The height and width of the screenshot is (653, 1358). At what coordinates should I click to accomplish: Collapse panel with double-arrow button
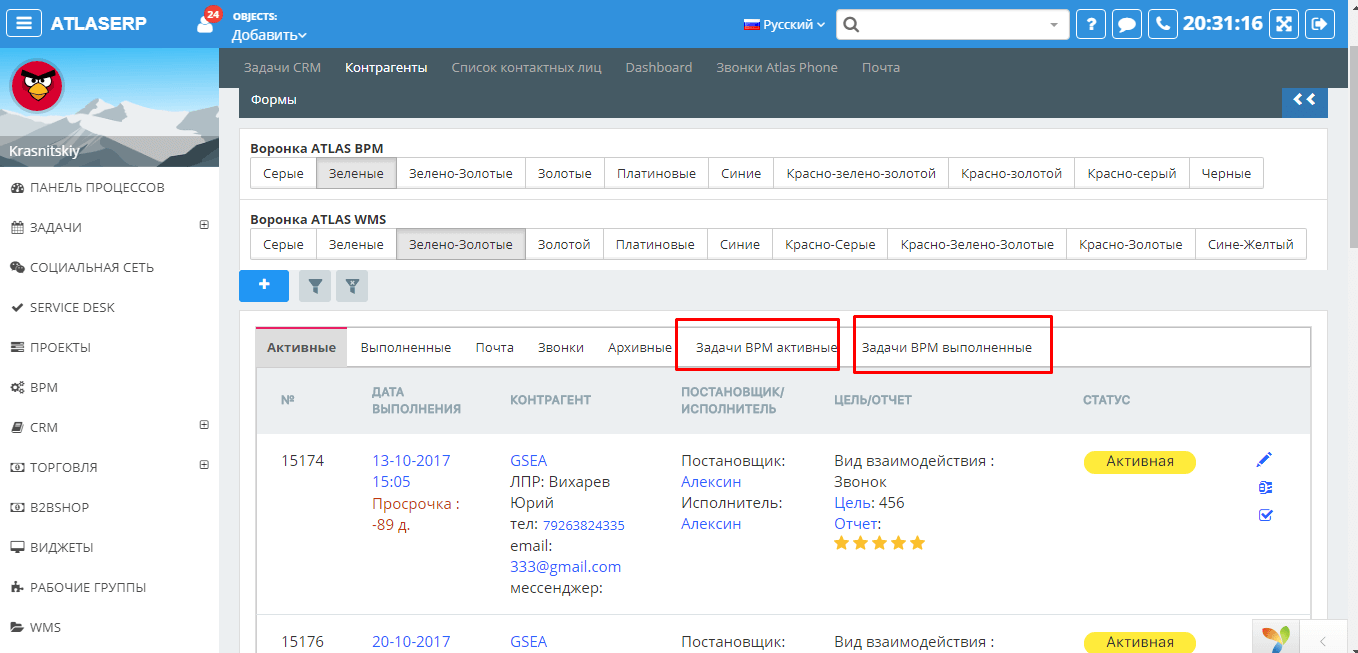(1304, 100)
